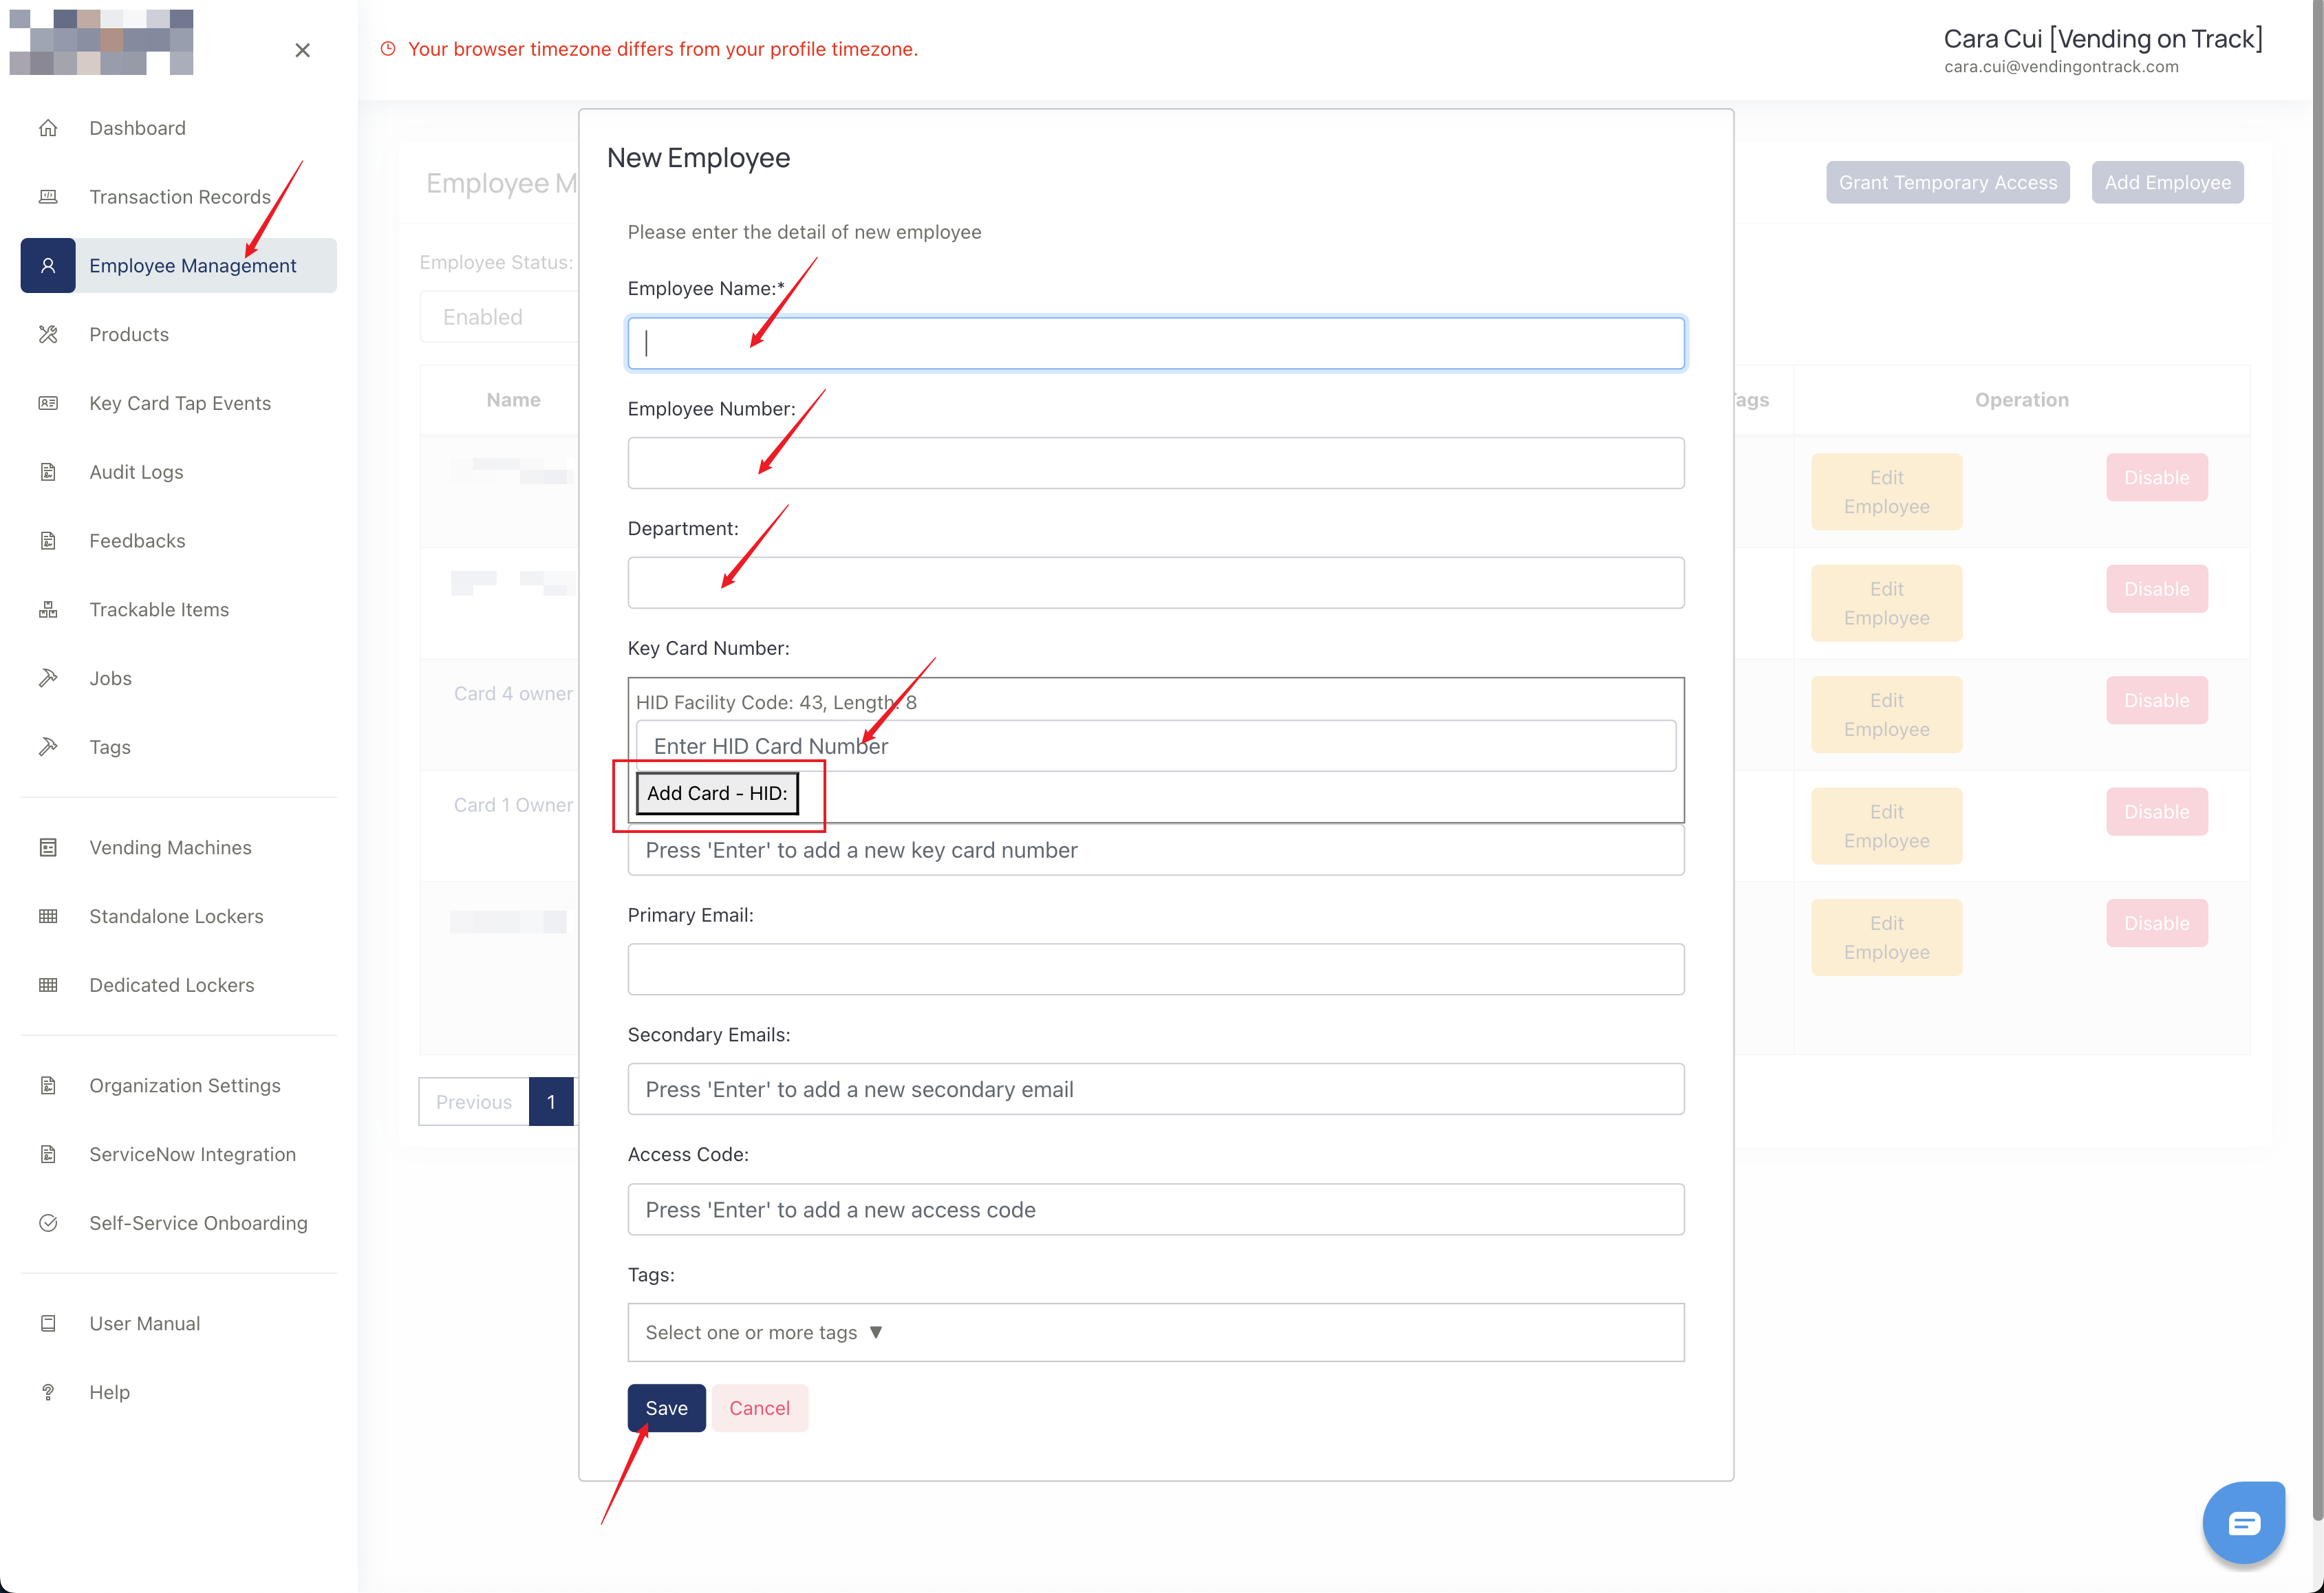2324x1593 pixels.
Task: Click Employee Name input field
Action: pos(1156,343)
